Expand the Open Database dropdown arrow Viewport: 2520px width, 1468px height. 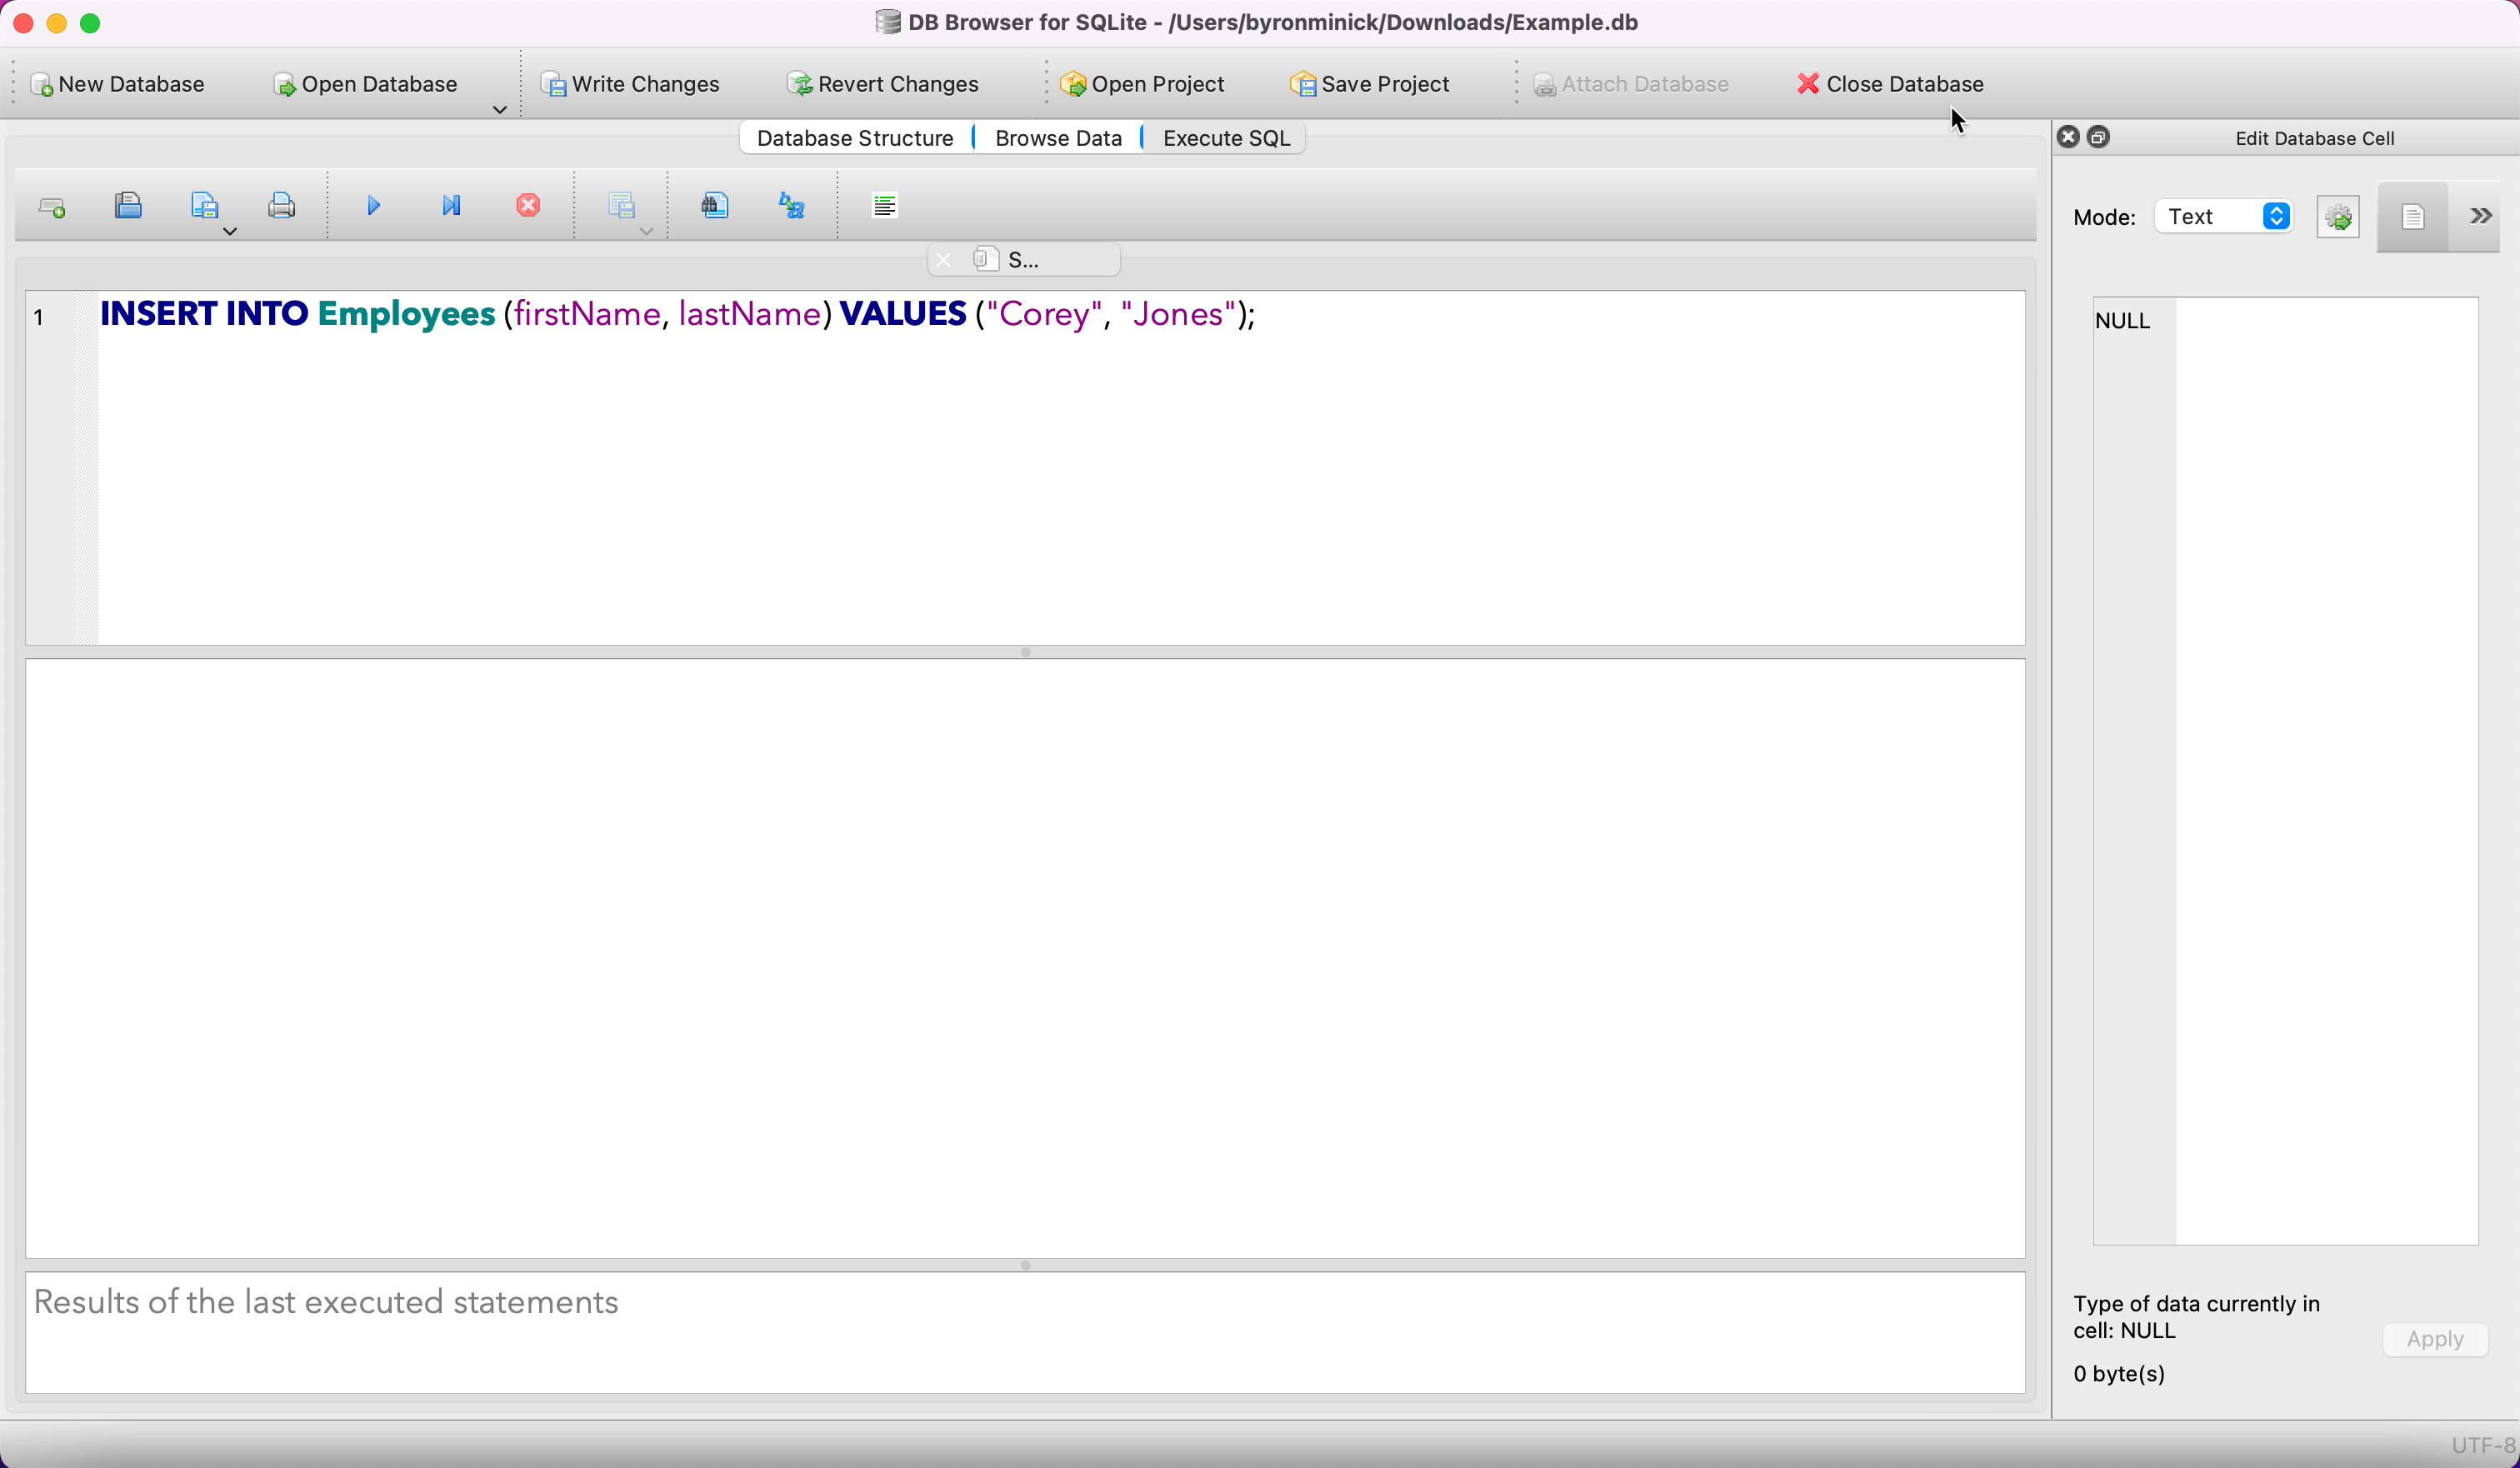coord(499,110)
